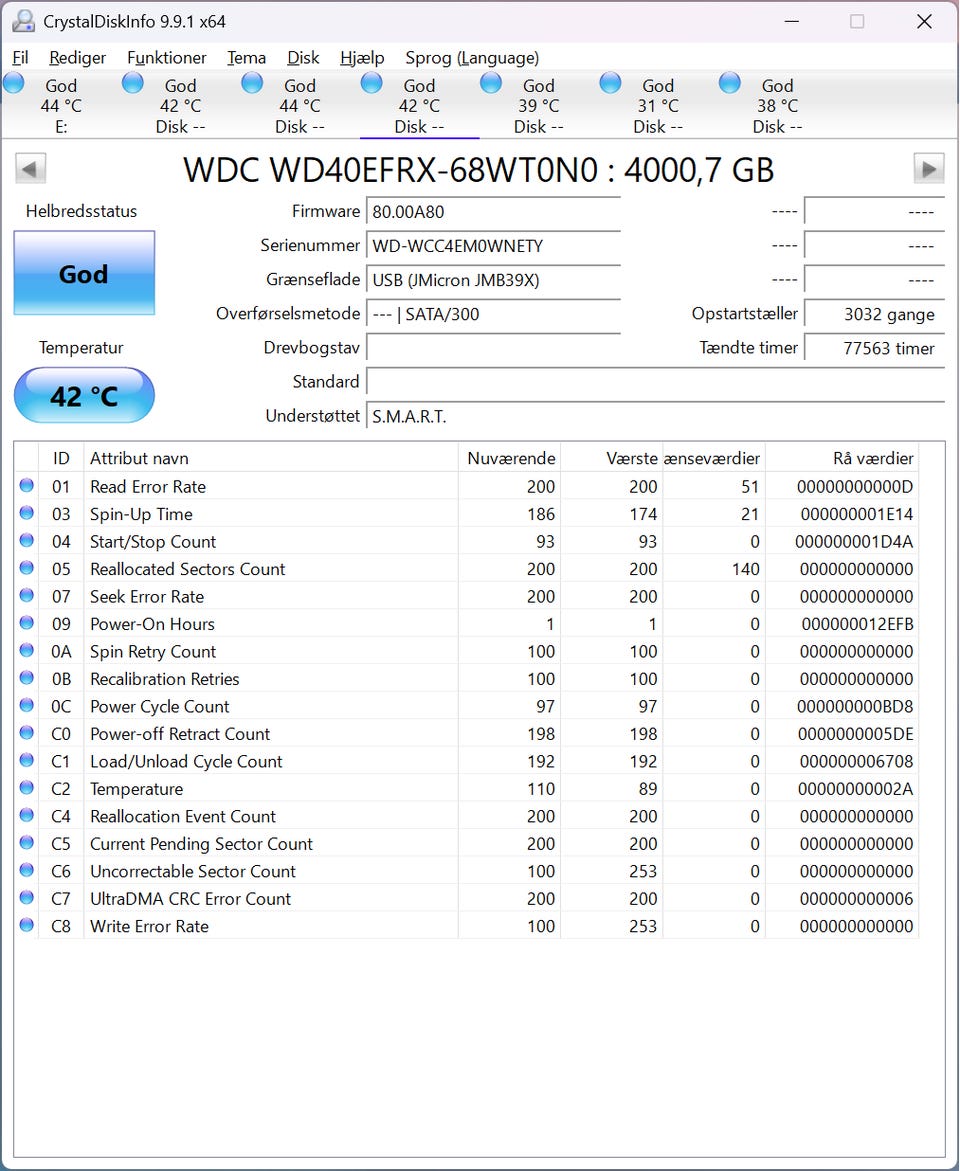Click the status dot for Reallocated Sectors Count

coord(27,568)
